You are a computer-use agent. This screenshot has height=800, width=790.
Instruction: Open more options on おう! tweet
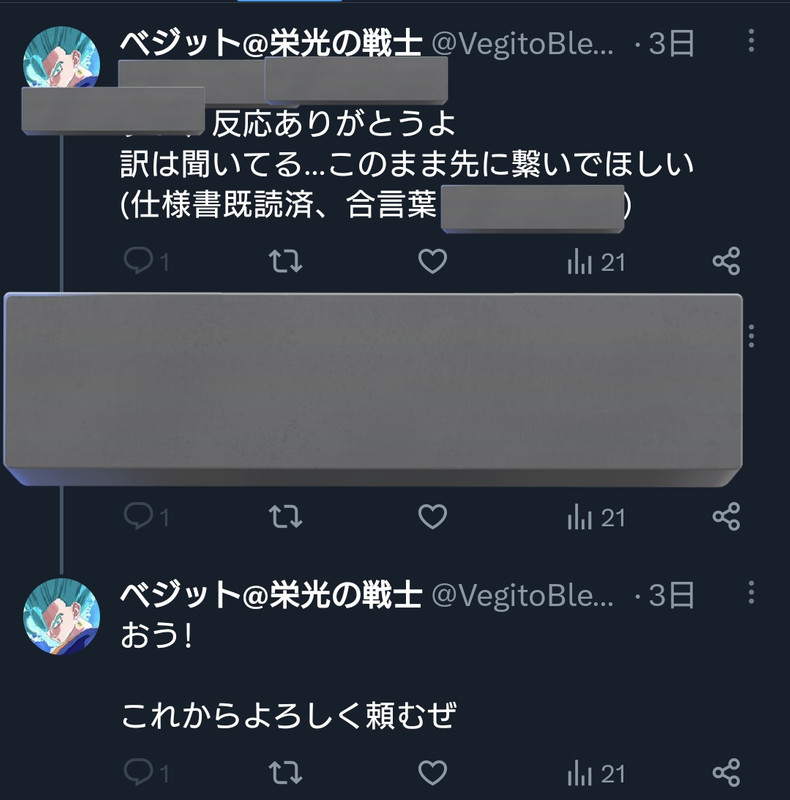click(751, 592)
